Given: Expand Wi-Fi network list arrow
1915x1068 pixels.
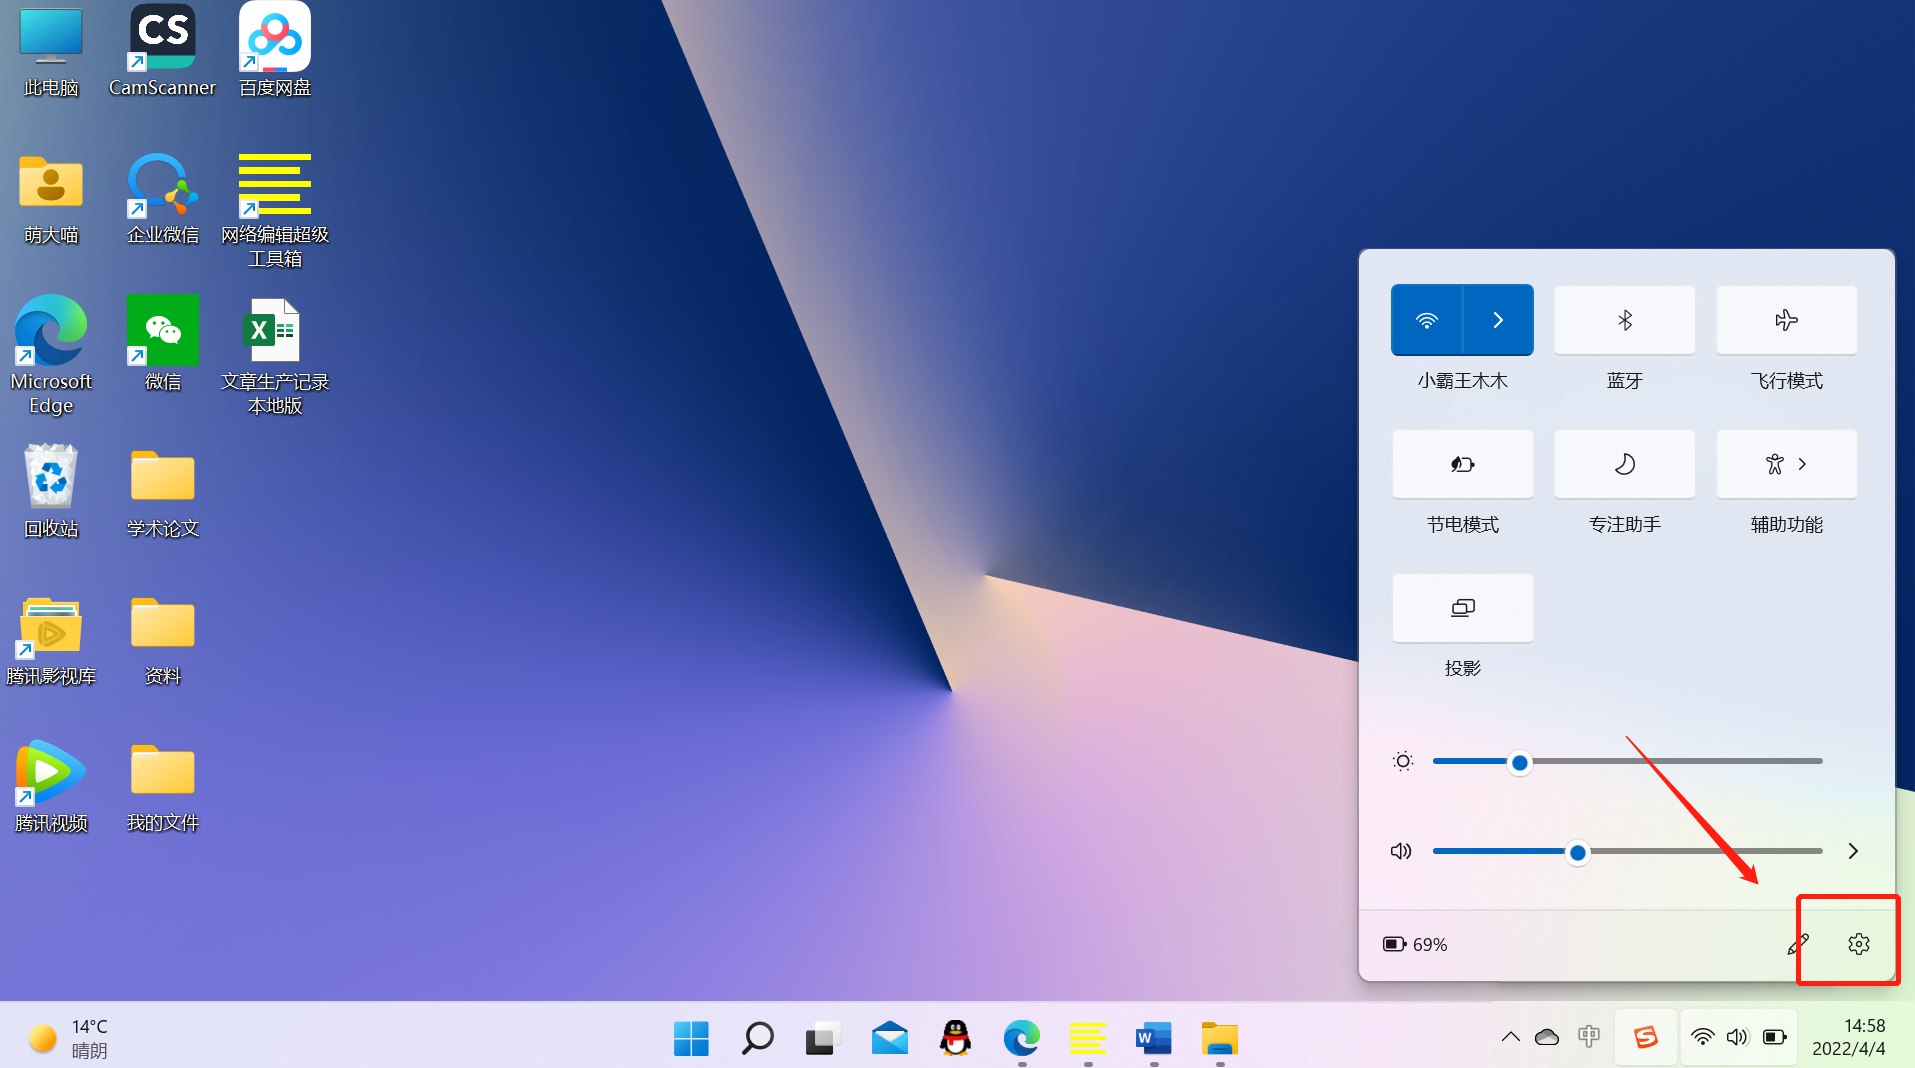Looking at the screenshot, I should pos(1498,320).
